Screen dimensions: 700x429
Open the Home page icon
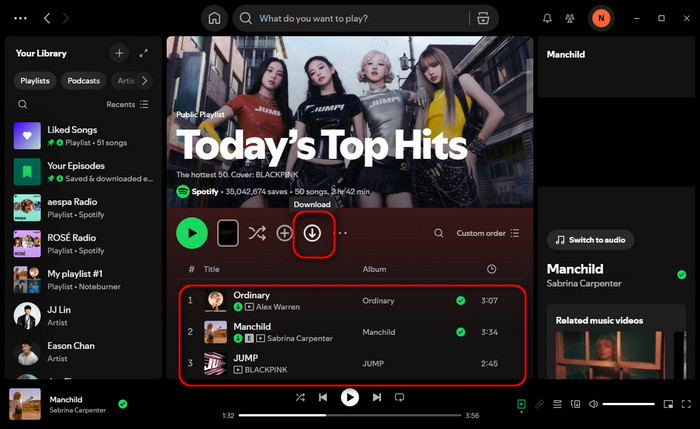click(214, 18)
